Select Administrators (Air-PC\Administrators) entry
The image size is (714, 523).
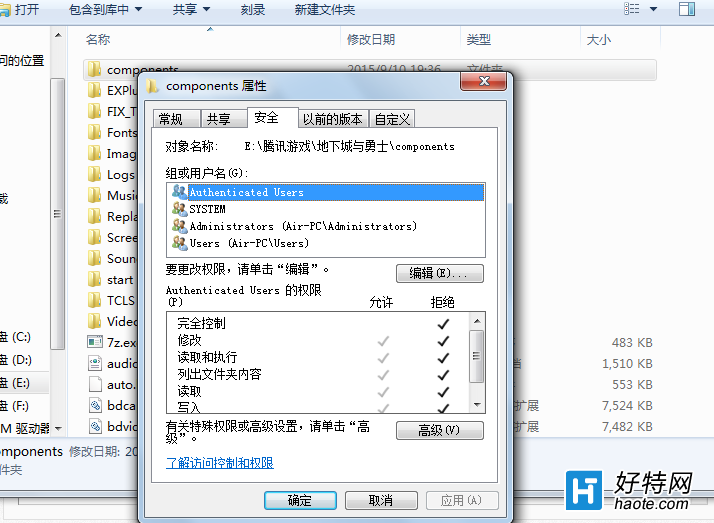pos(303,226)
